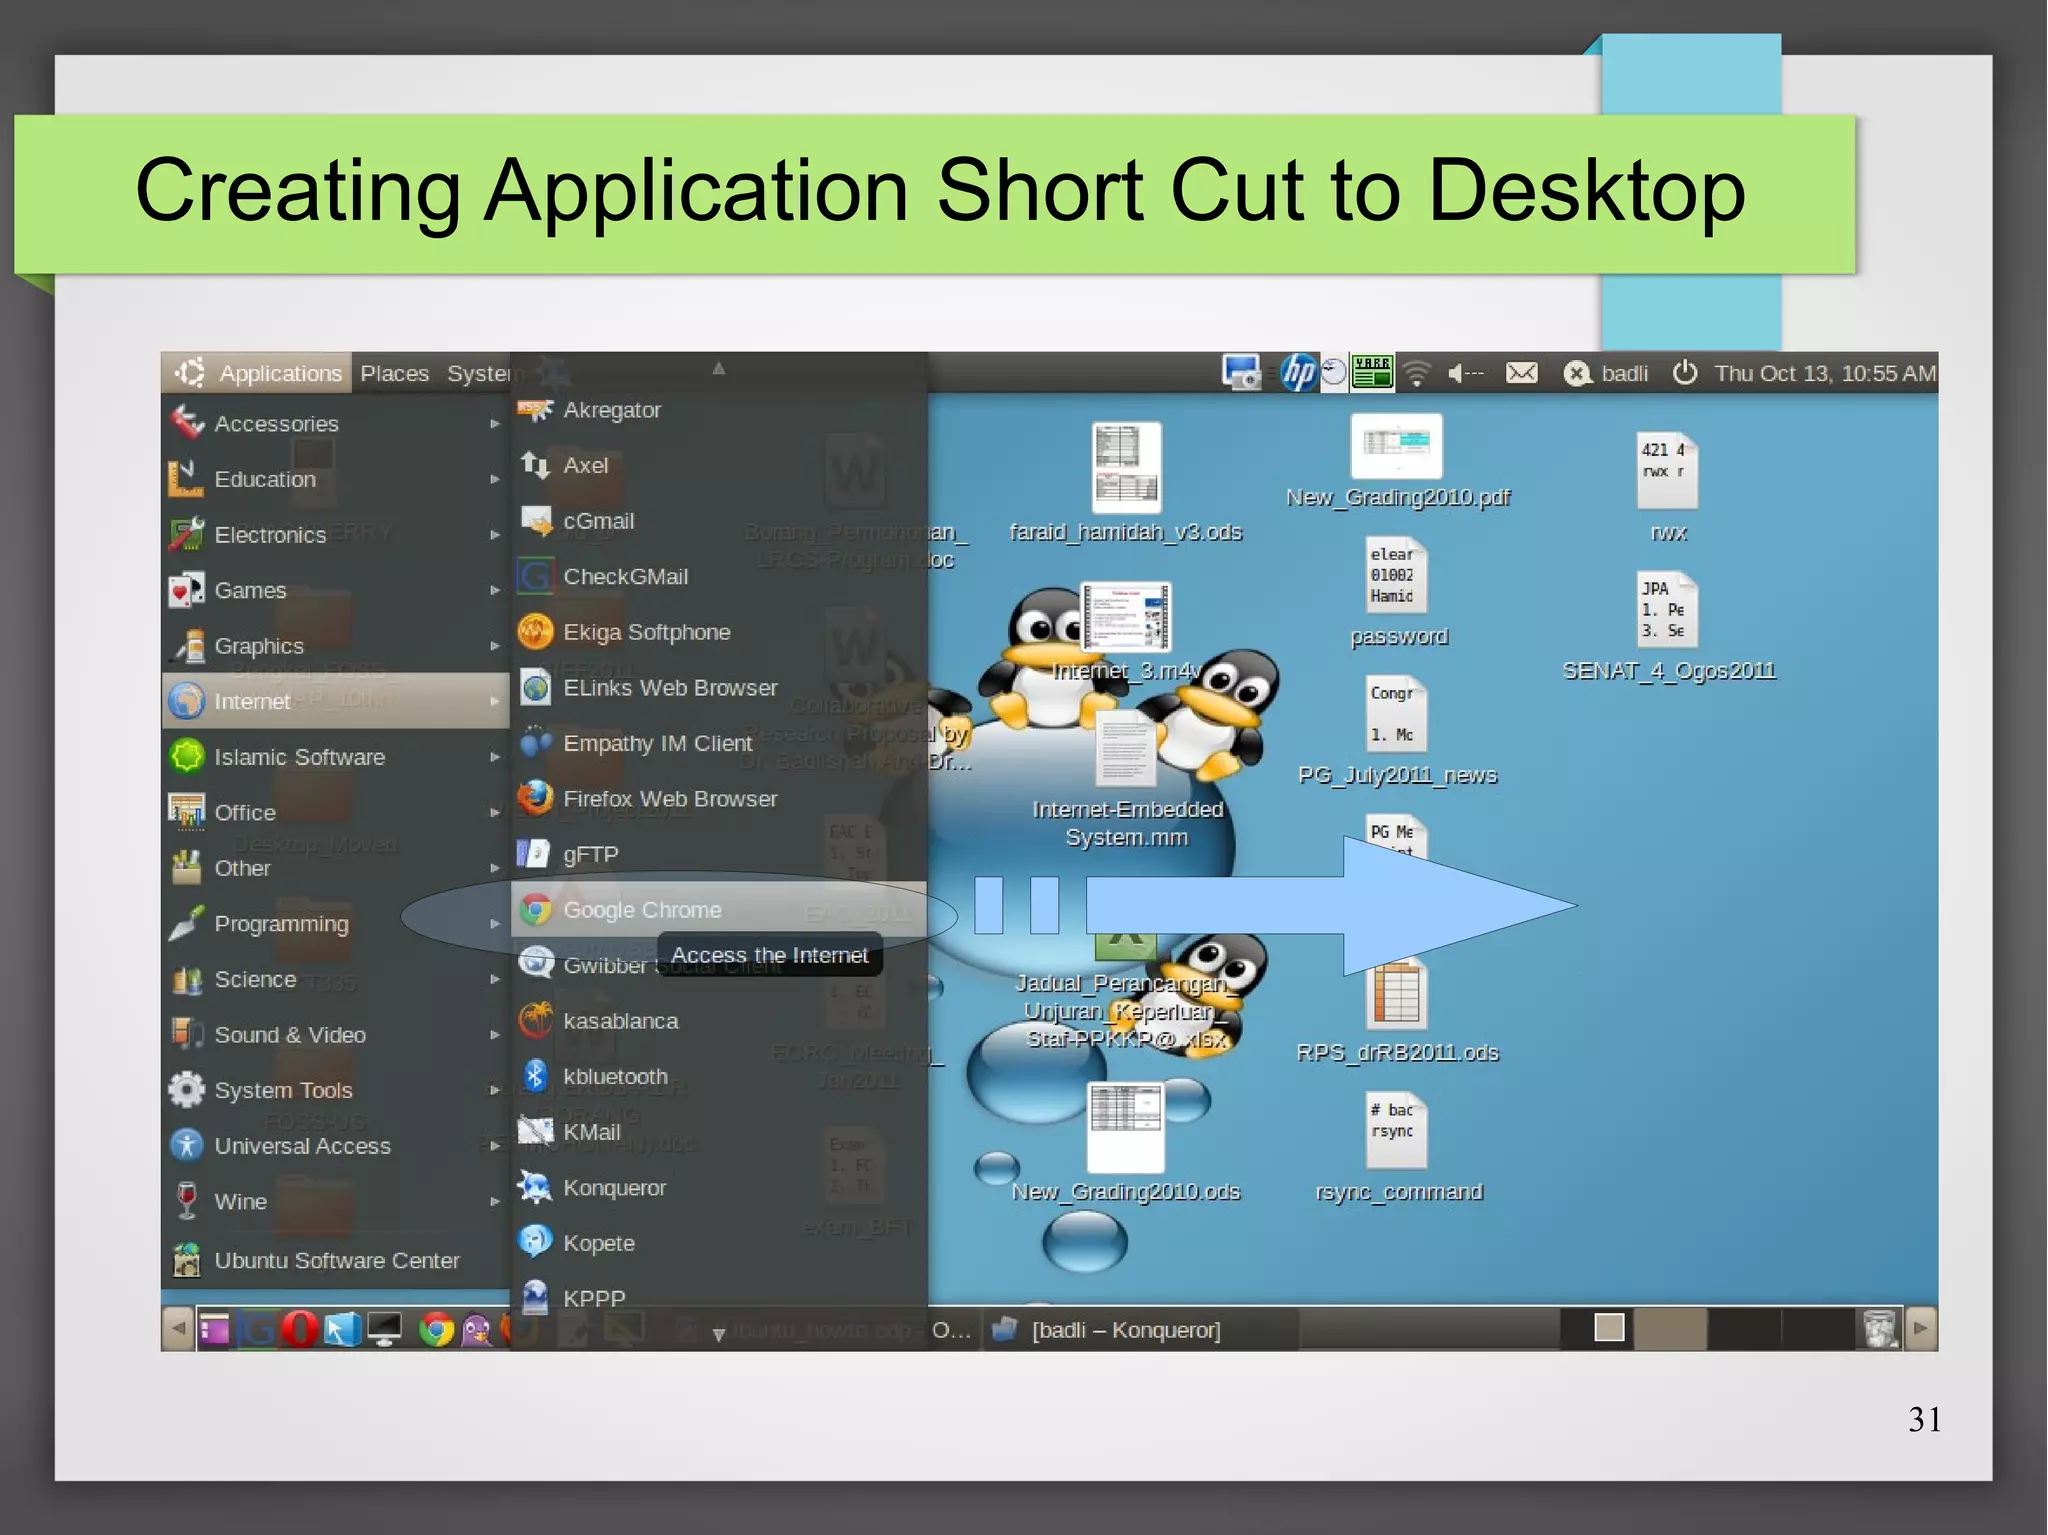Click the Google Chrome menu icon
Image resolution: width=2048 pixels, height=1535 pixels.
tap(535, 910)
